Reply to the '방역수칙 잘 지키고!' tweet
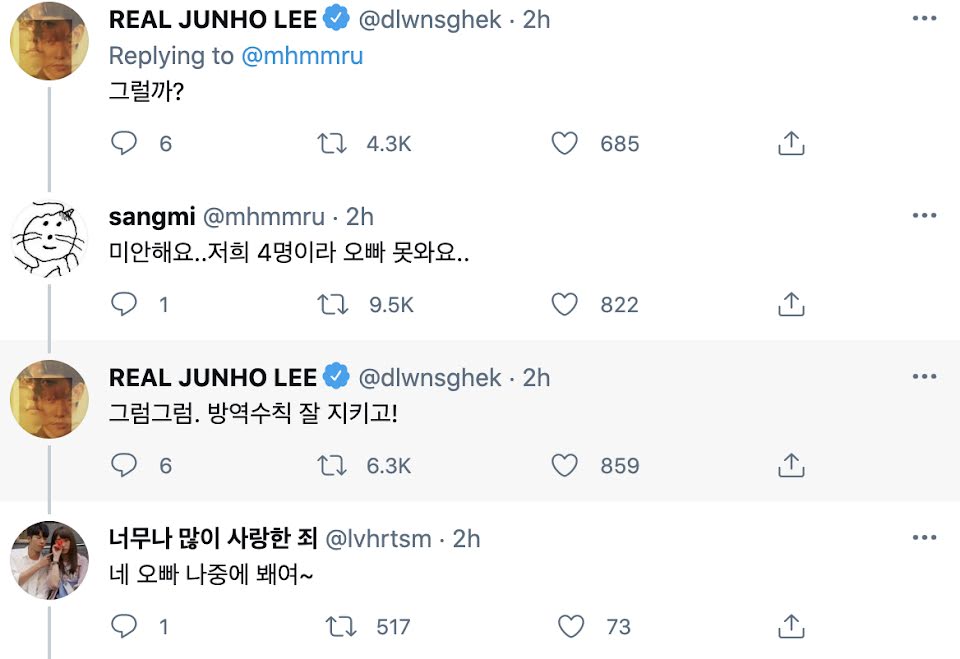The height and width of the screenshot is (659, 960). coord(123,465)
